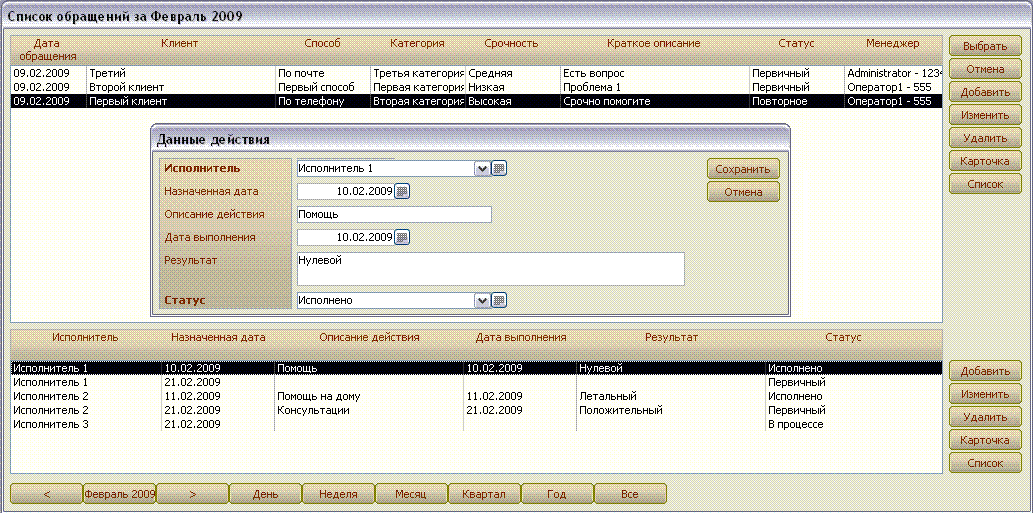This screenshot has height=513, width=1033.
Task: Click the Результат text area
Action: click(491, 269)
